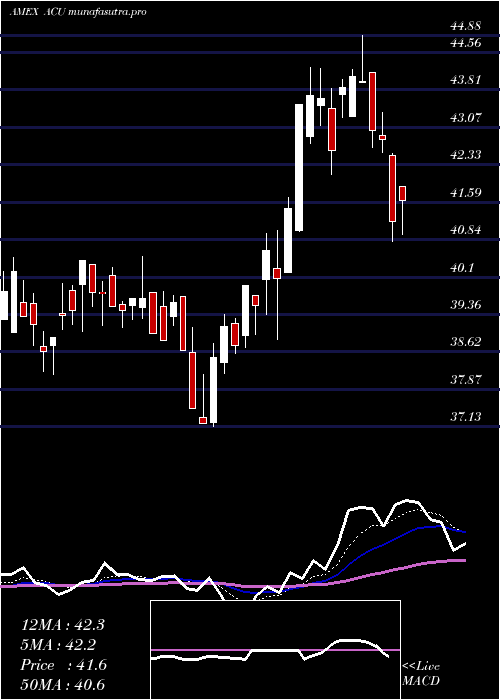Click inside the MACD inset chart box

pos(275,650)
